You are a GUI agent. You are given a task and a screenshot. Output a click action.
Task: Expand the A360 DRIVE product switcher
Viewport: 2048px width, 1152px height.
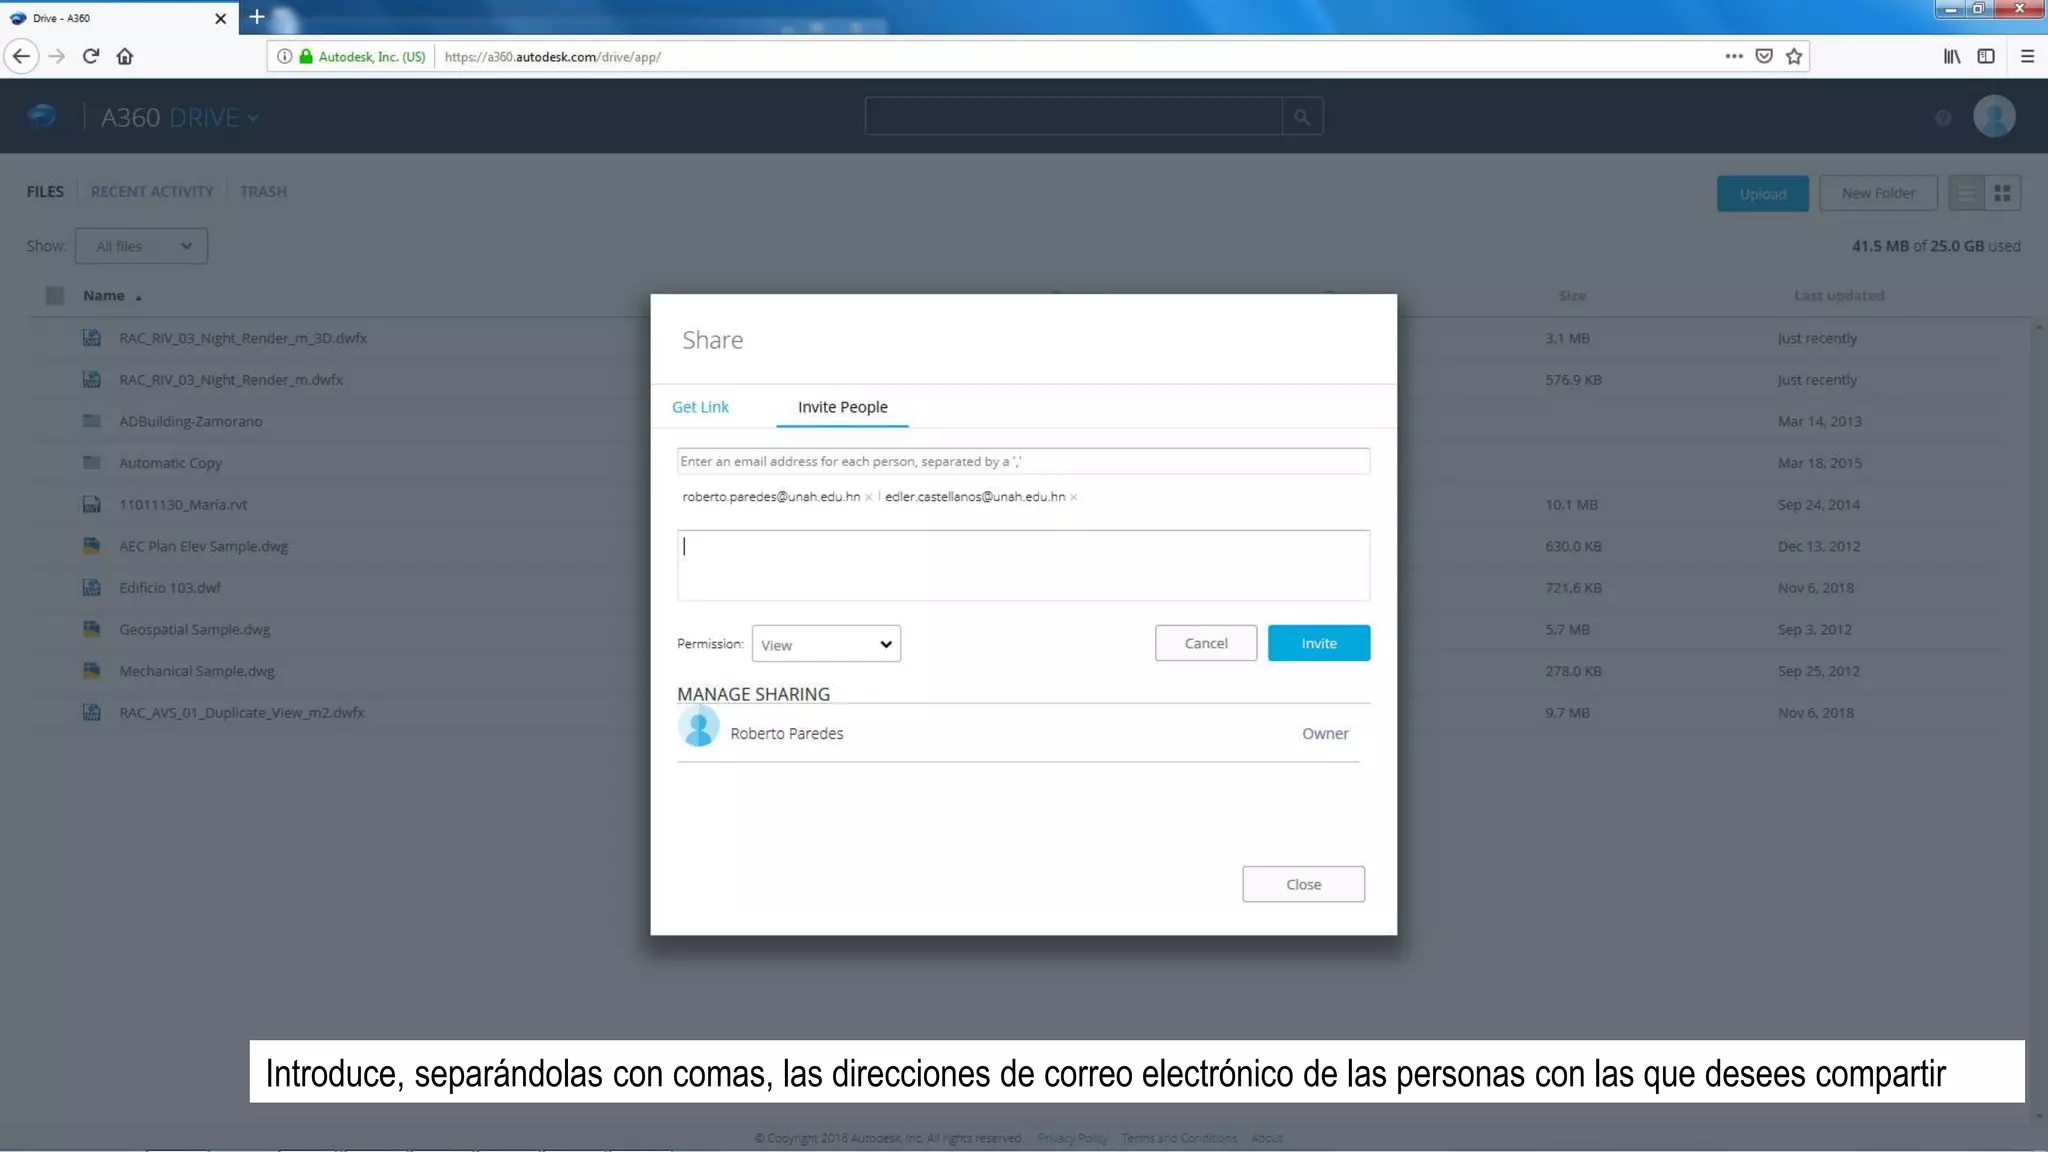tap(254, 117)
